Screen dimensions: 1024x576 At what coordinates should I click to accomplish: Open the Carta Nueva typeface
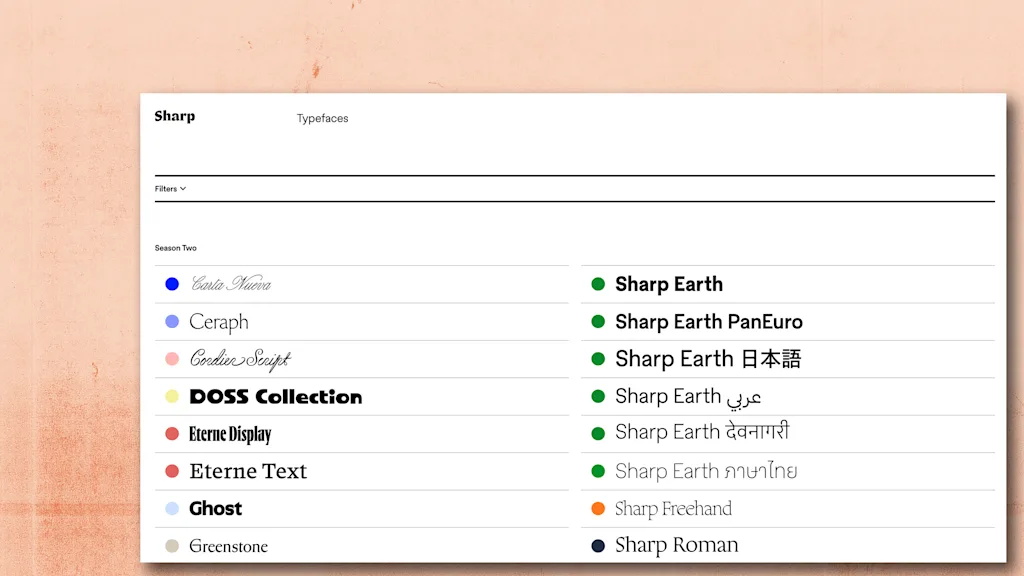pos(231,284)
